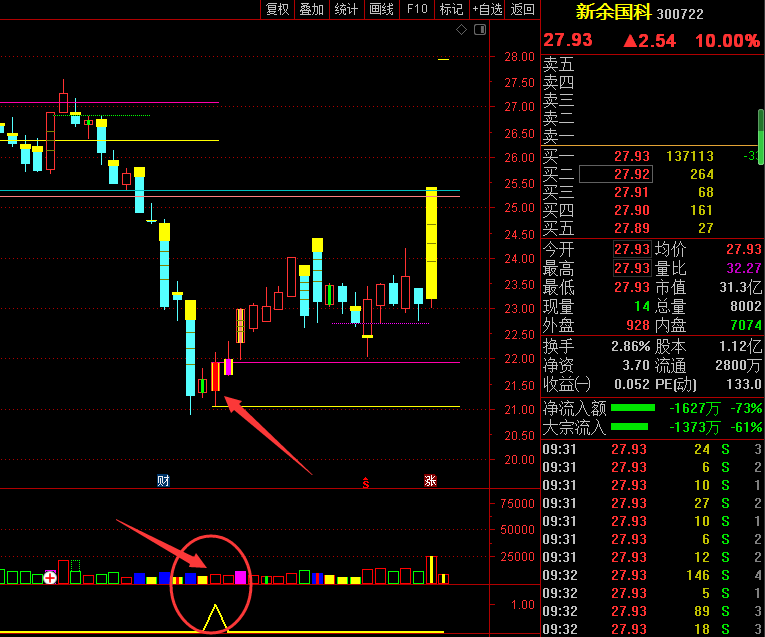Click the red S marker on timeline
Viewport: 765px width, 637px height.
coord(366,481)
